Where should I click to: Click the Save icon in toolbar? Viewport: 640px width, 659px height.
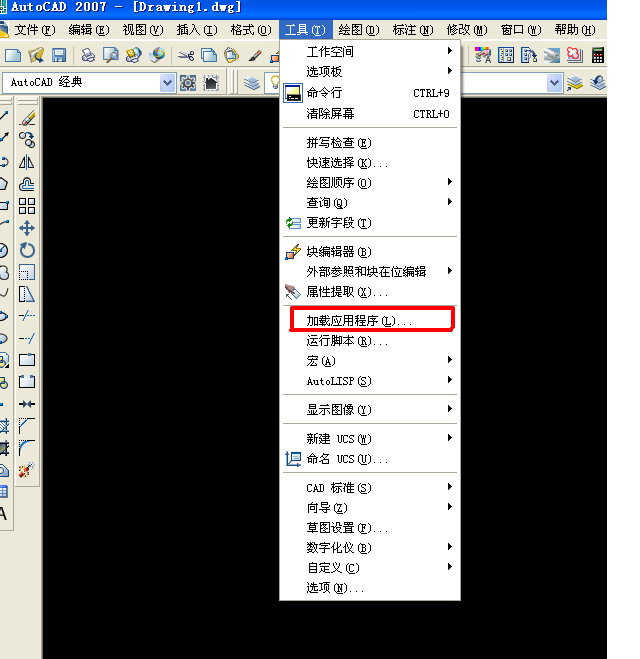59,55
